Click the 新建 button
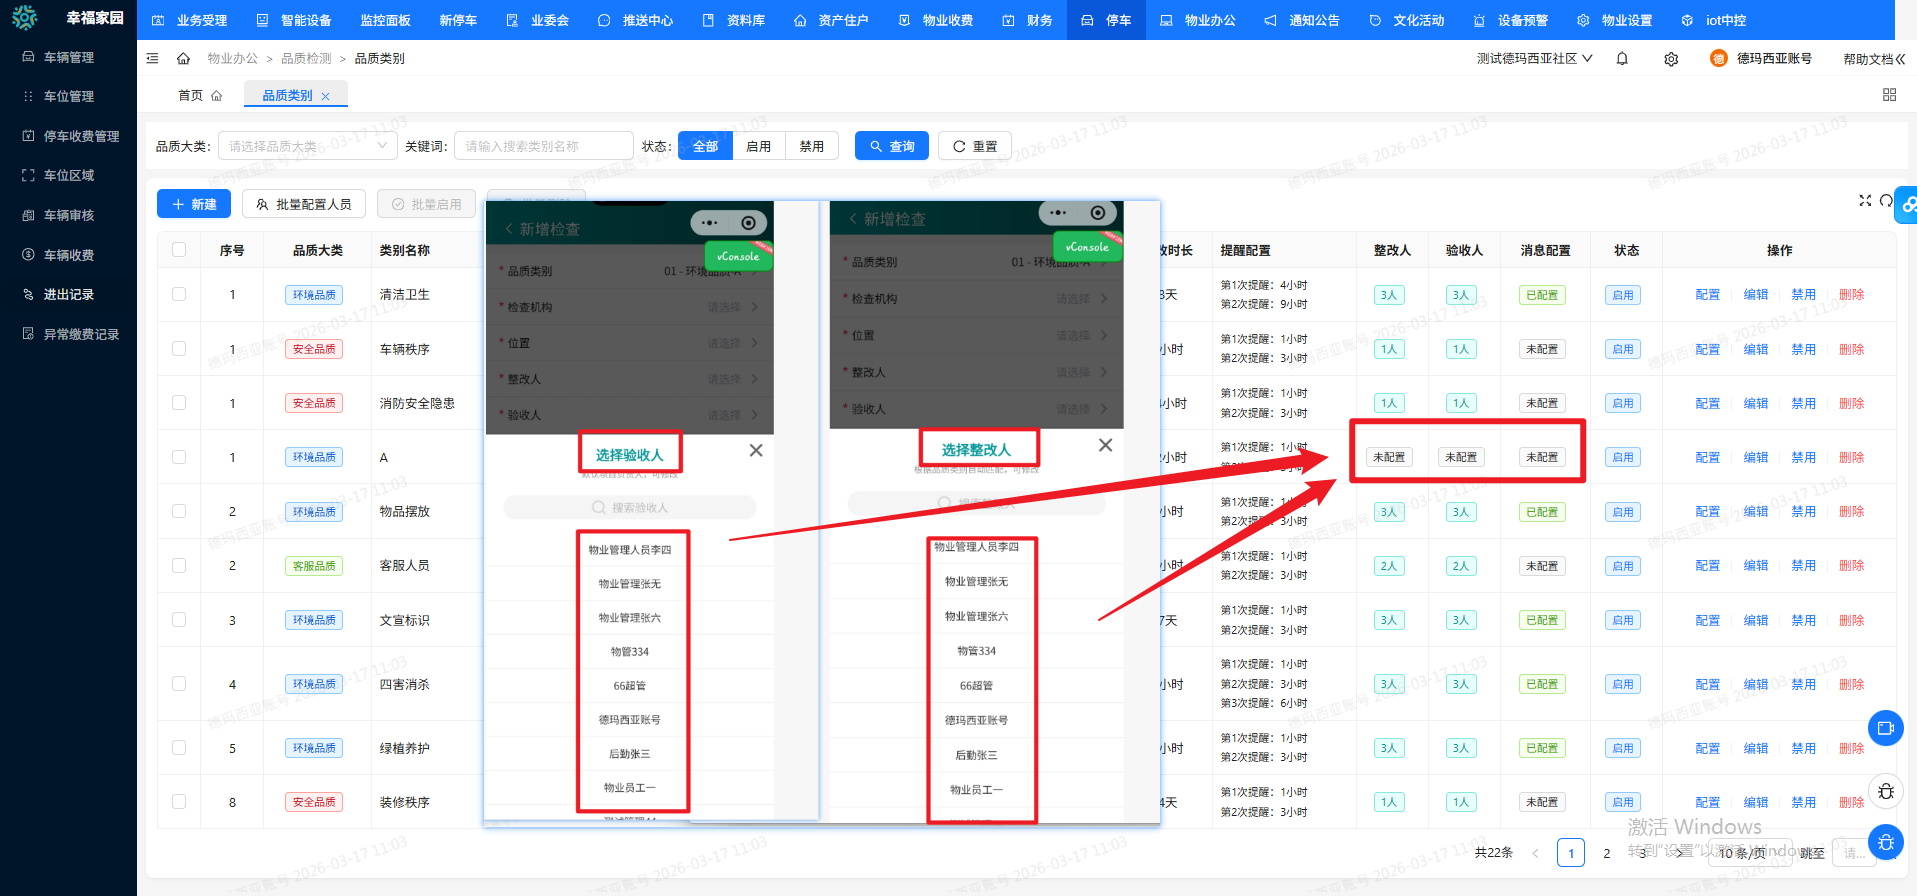Image resolution: width=1917 pixels, height=896 pixels. pos(194,204)
